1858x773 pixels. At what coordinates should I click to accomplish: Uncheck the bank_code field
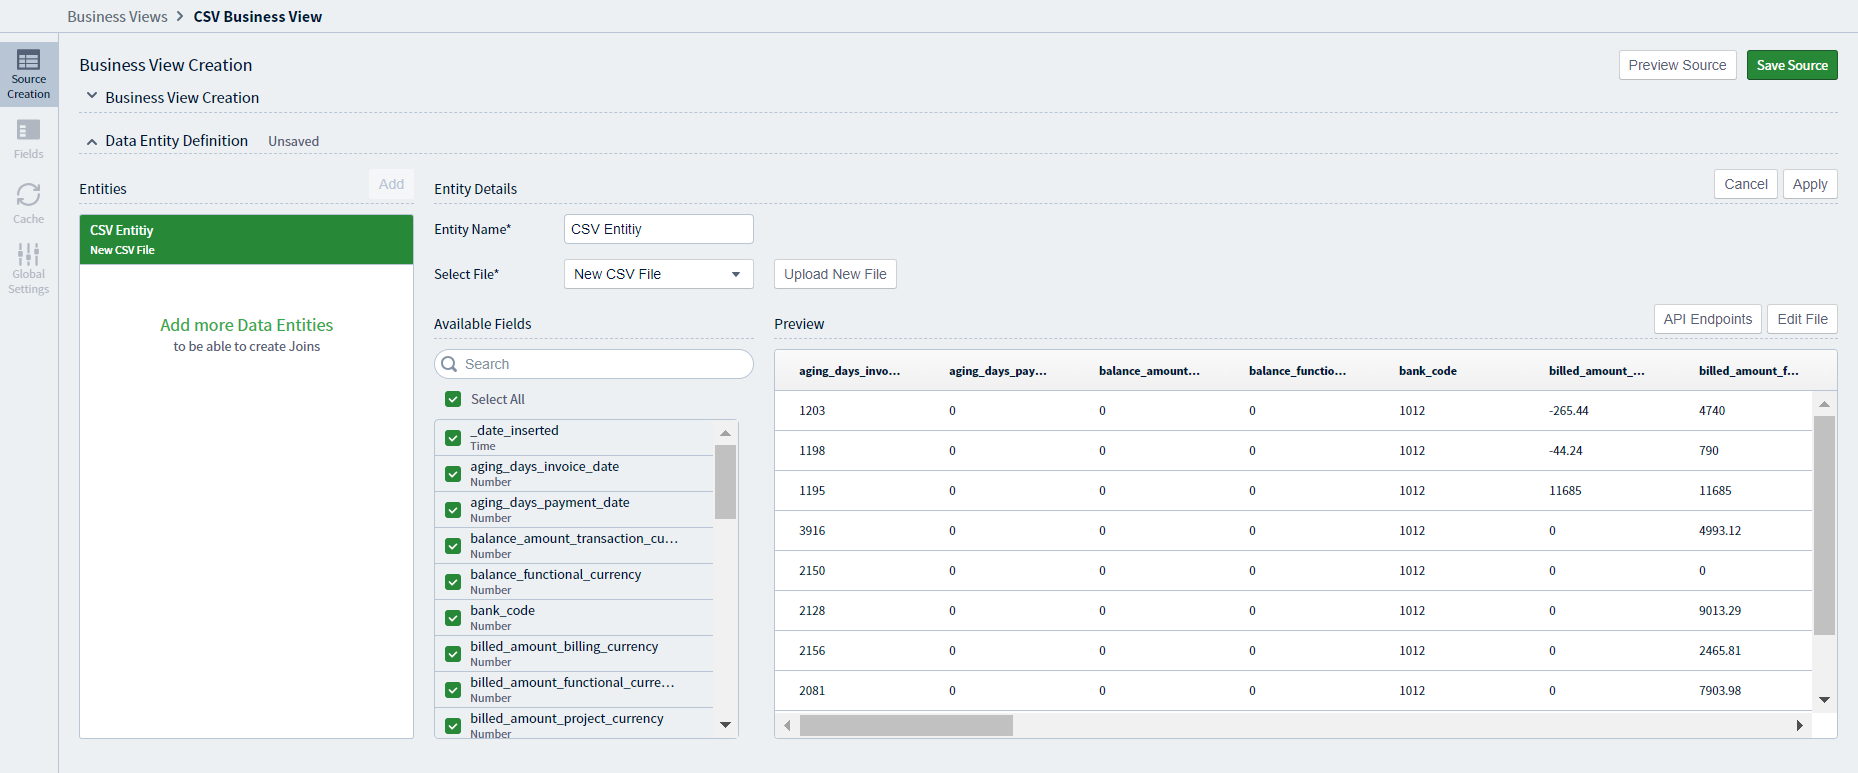[453, 618]
